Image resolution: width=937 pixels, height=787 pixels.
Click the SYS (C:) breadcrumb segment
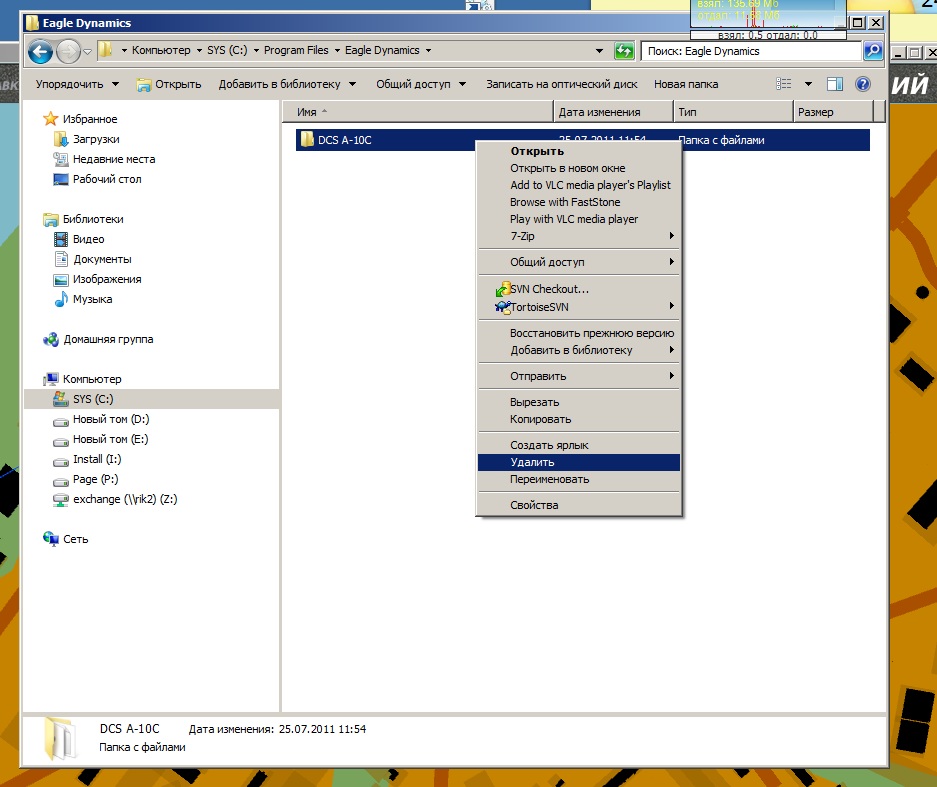(227, 50)
